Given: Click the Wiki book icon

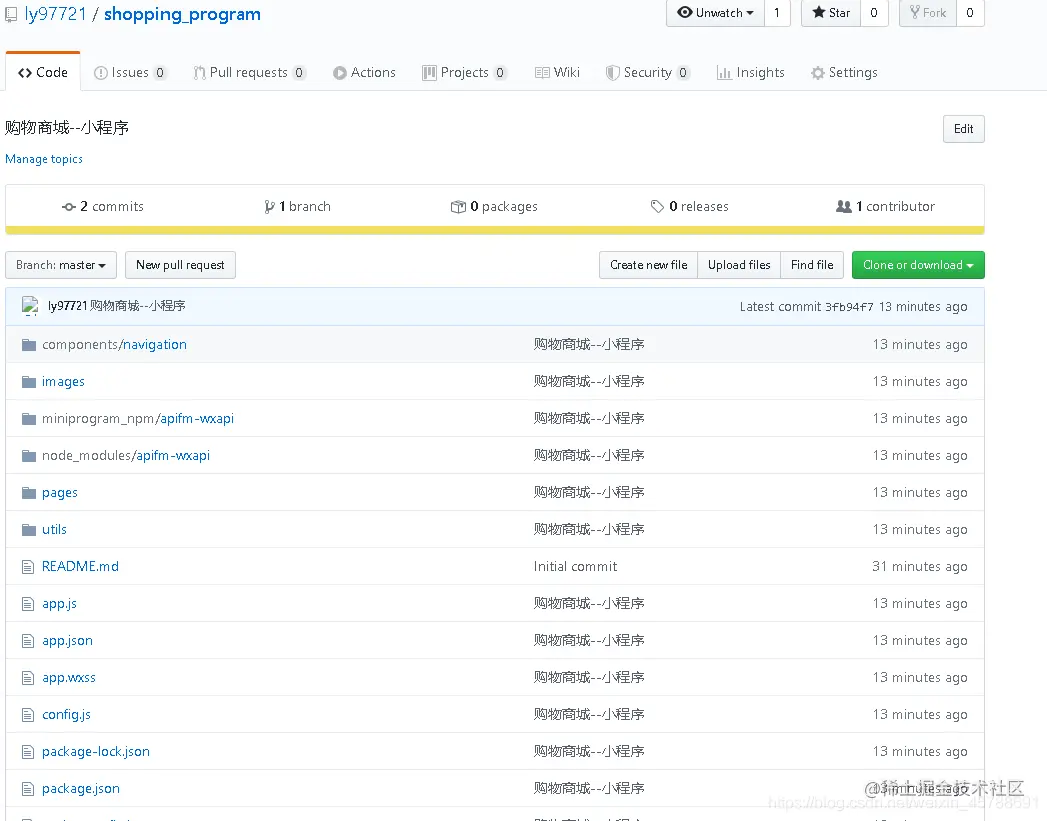Looking at the screenshot, I should pyautogui.click(x=542, y=73).
